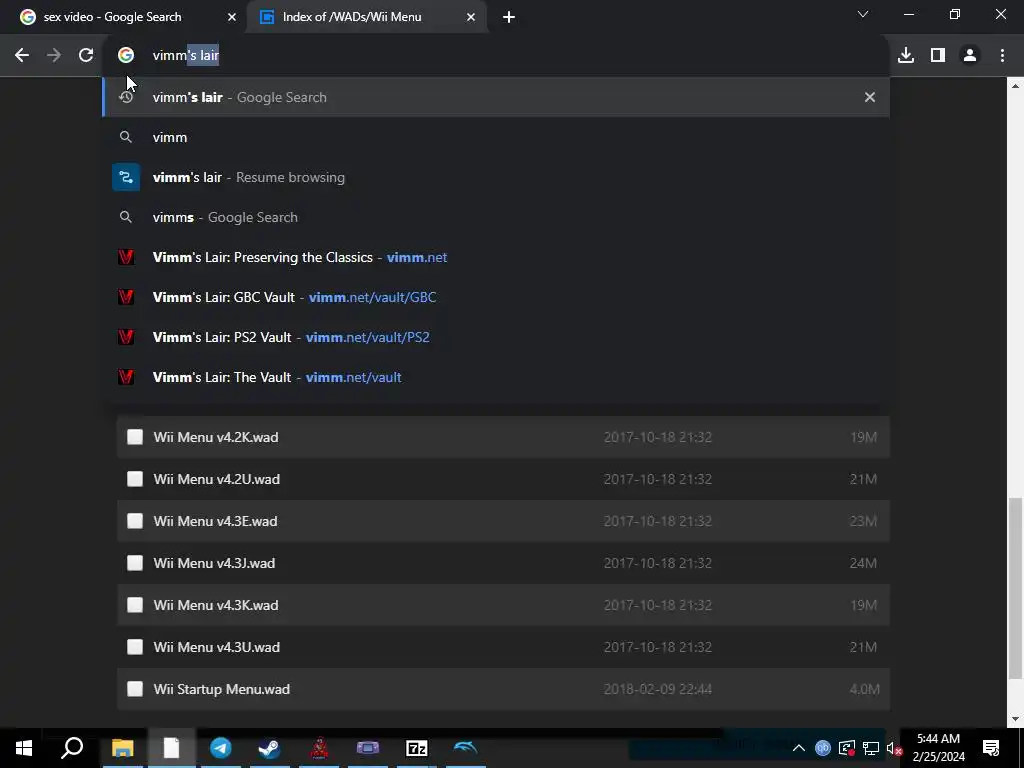
Task: Click the clock history icon beside vimm's lair
Action: coord(126,97)
